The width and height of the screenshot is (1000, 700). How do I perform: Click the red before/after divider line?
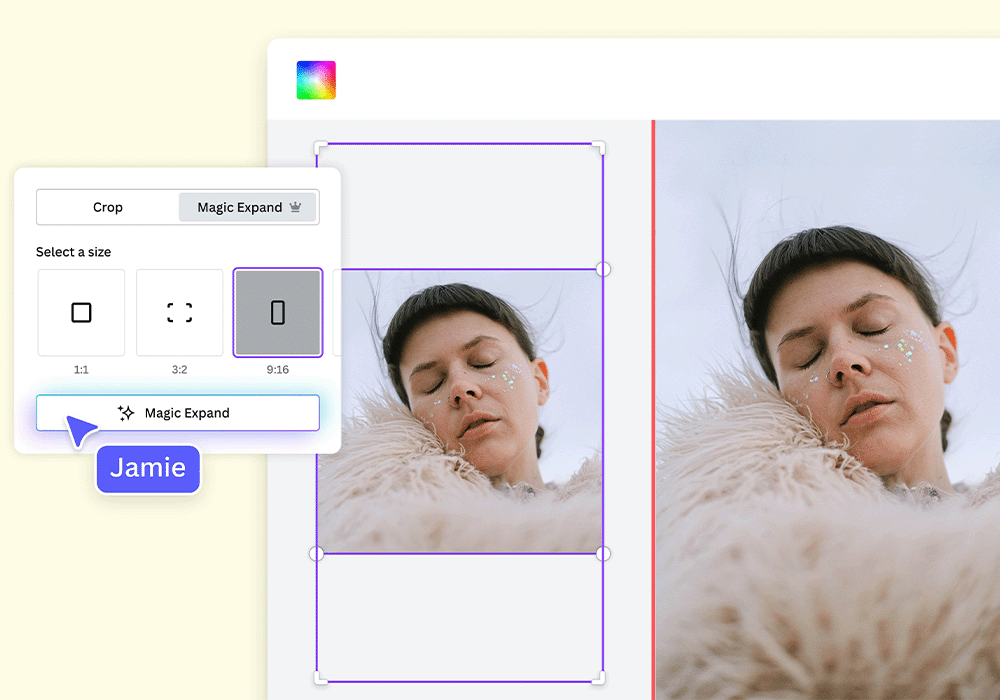pos(653,410)
